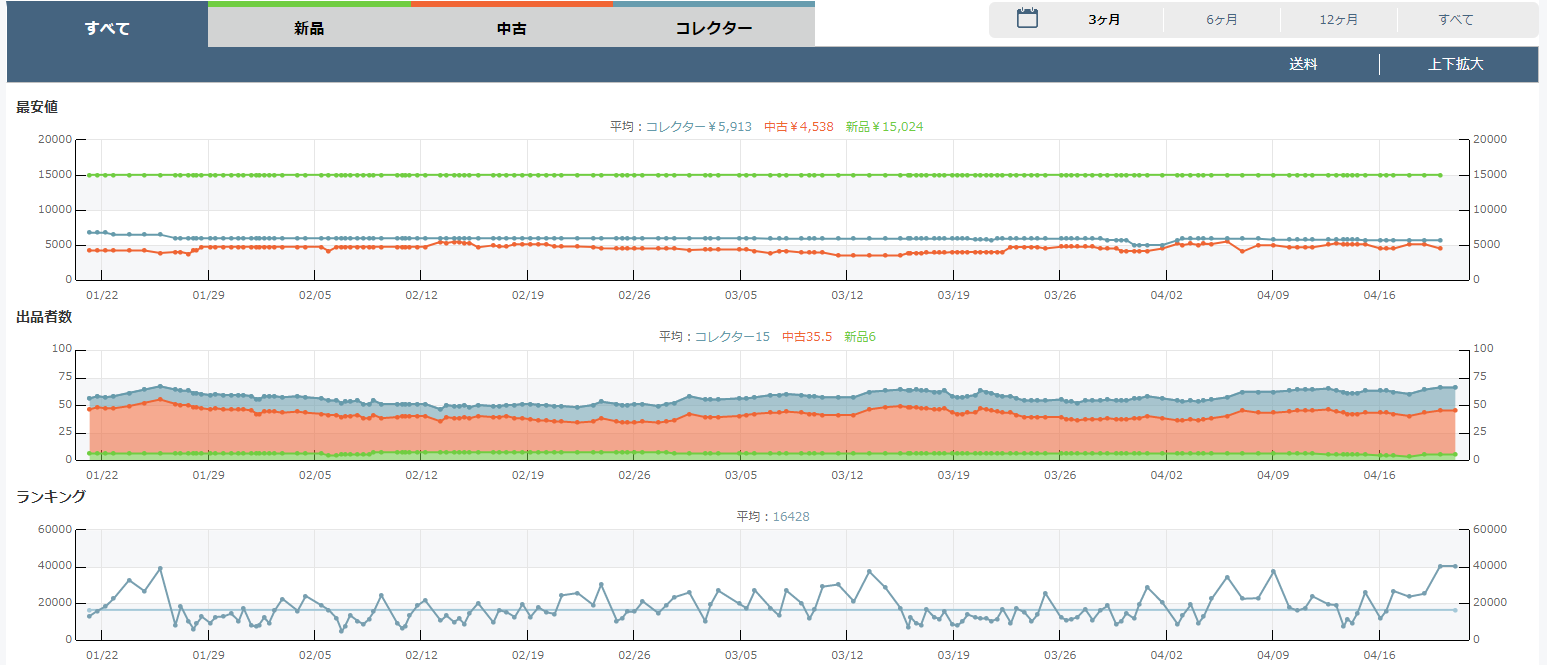
Task: Click コレクター ¥5,913 average price legend
Action: [698, 127]
